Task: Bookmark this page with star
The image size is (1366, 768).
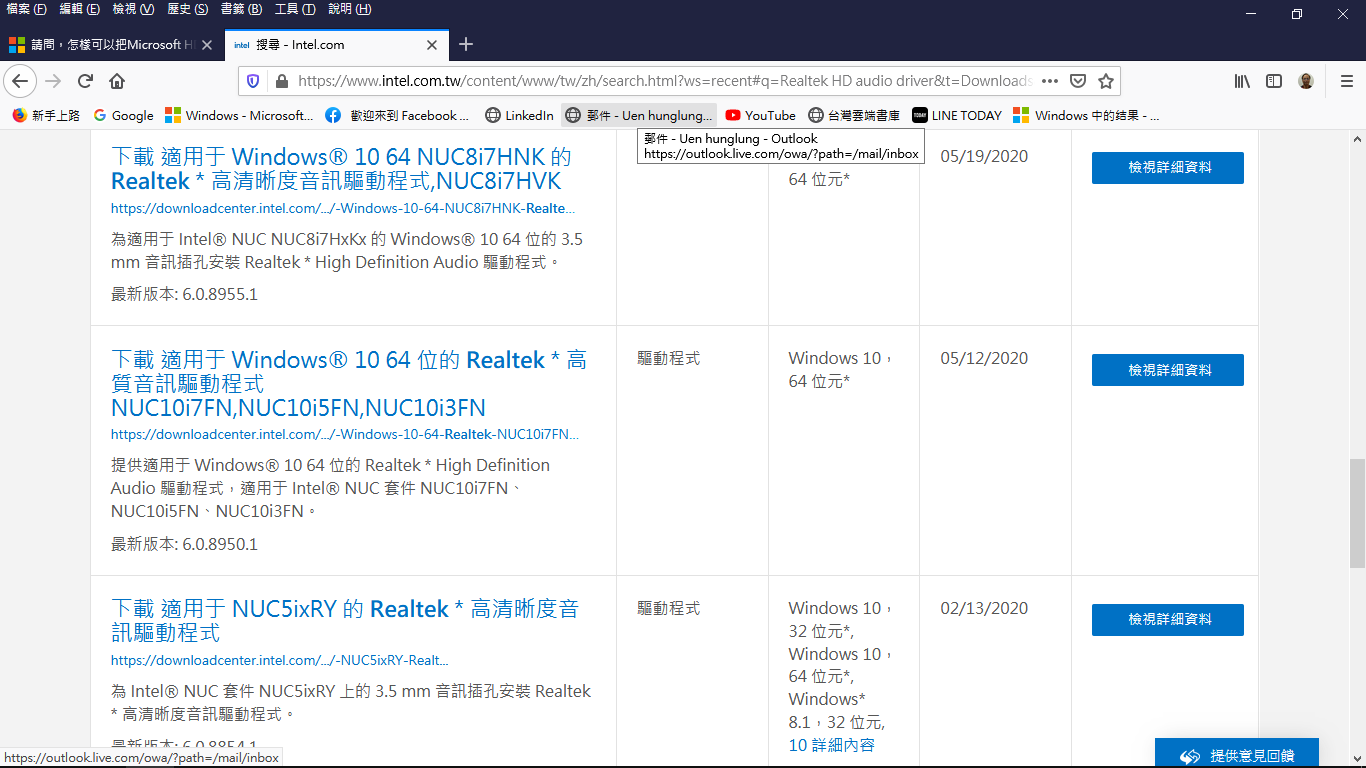Action: click(1106, 81)
